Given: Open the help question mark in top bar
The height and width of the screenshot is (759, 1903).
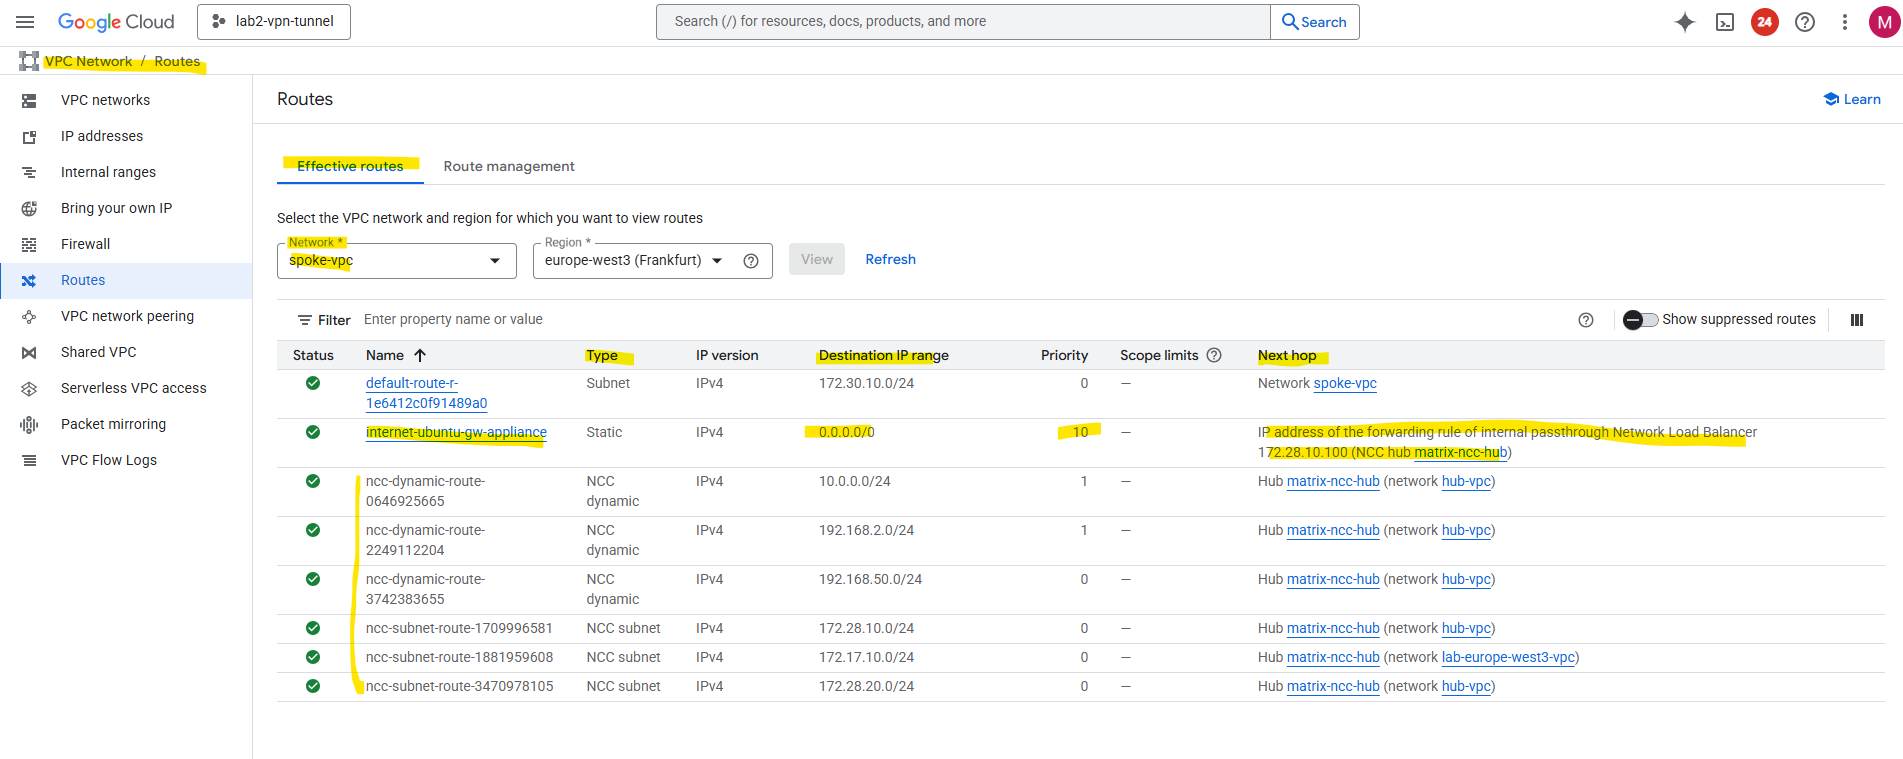Looking at the screenshot, I should pyautogui.click(x=1805, y=22).
